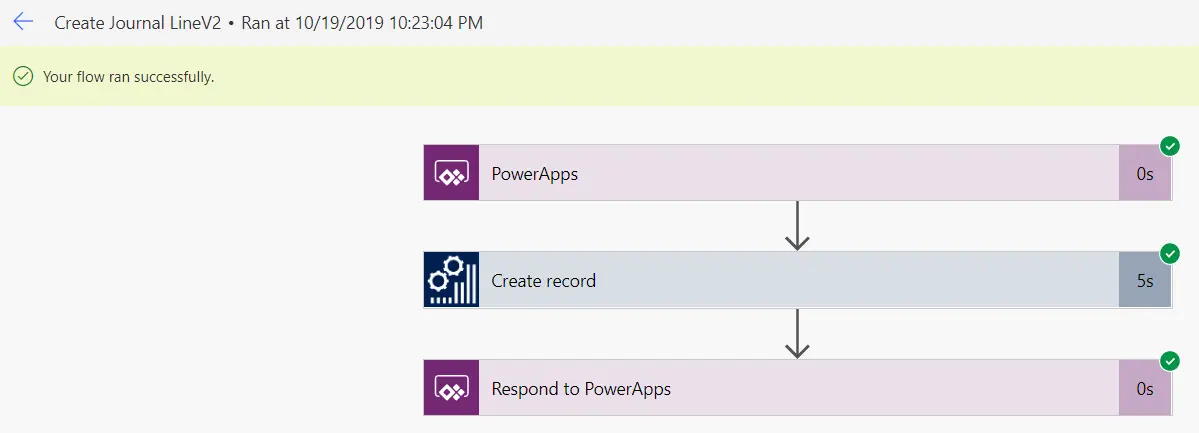This screenshot has width=1199, height=433.
Task: Click the green checkmark on Respond to PowerApps
Action: 1170,361
